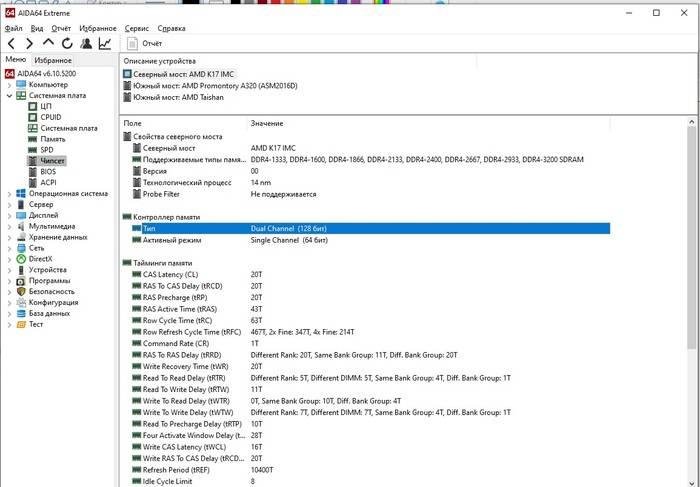Select the BIOS icon in tree
Screen dimensions: 700x487
33,172
